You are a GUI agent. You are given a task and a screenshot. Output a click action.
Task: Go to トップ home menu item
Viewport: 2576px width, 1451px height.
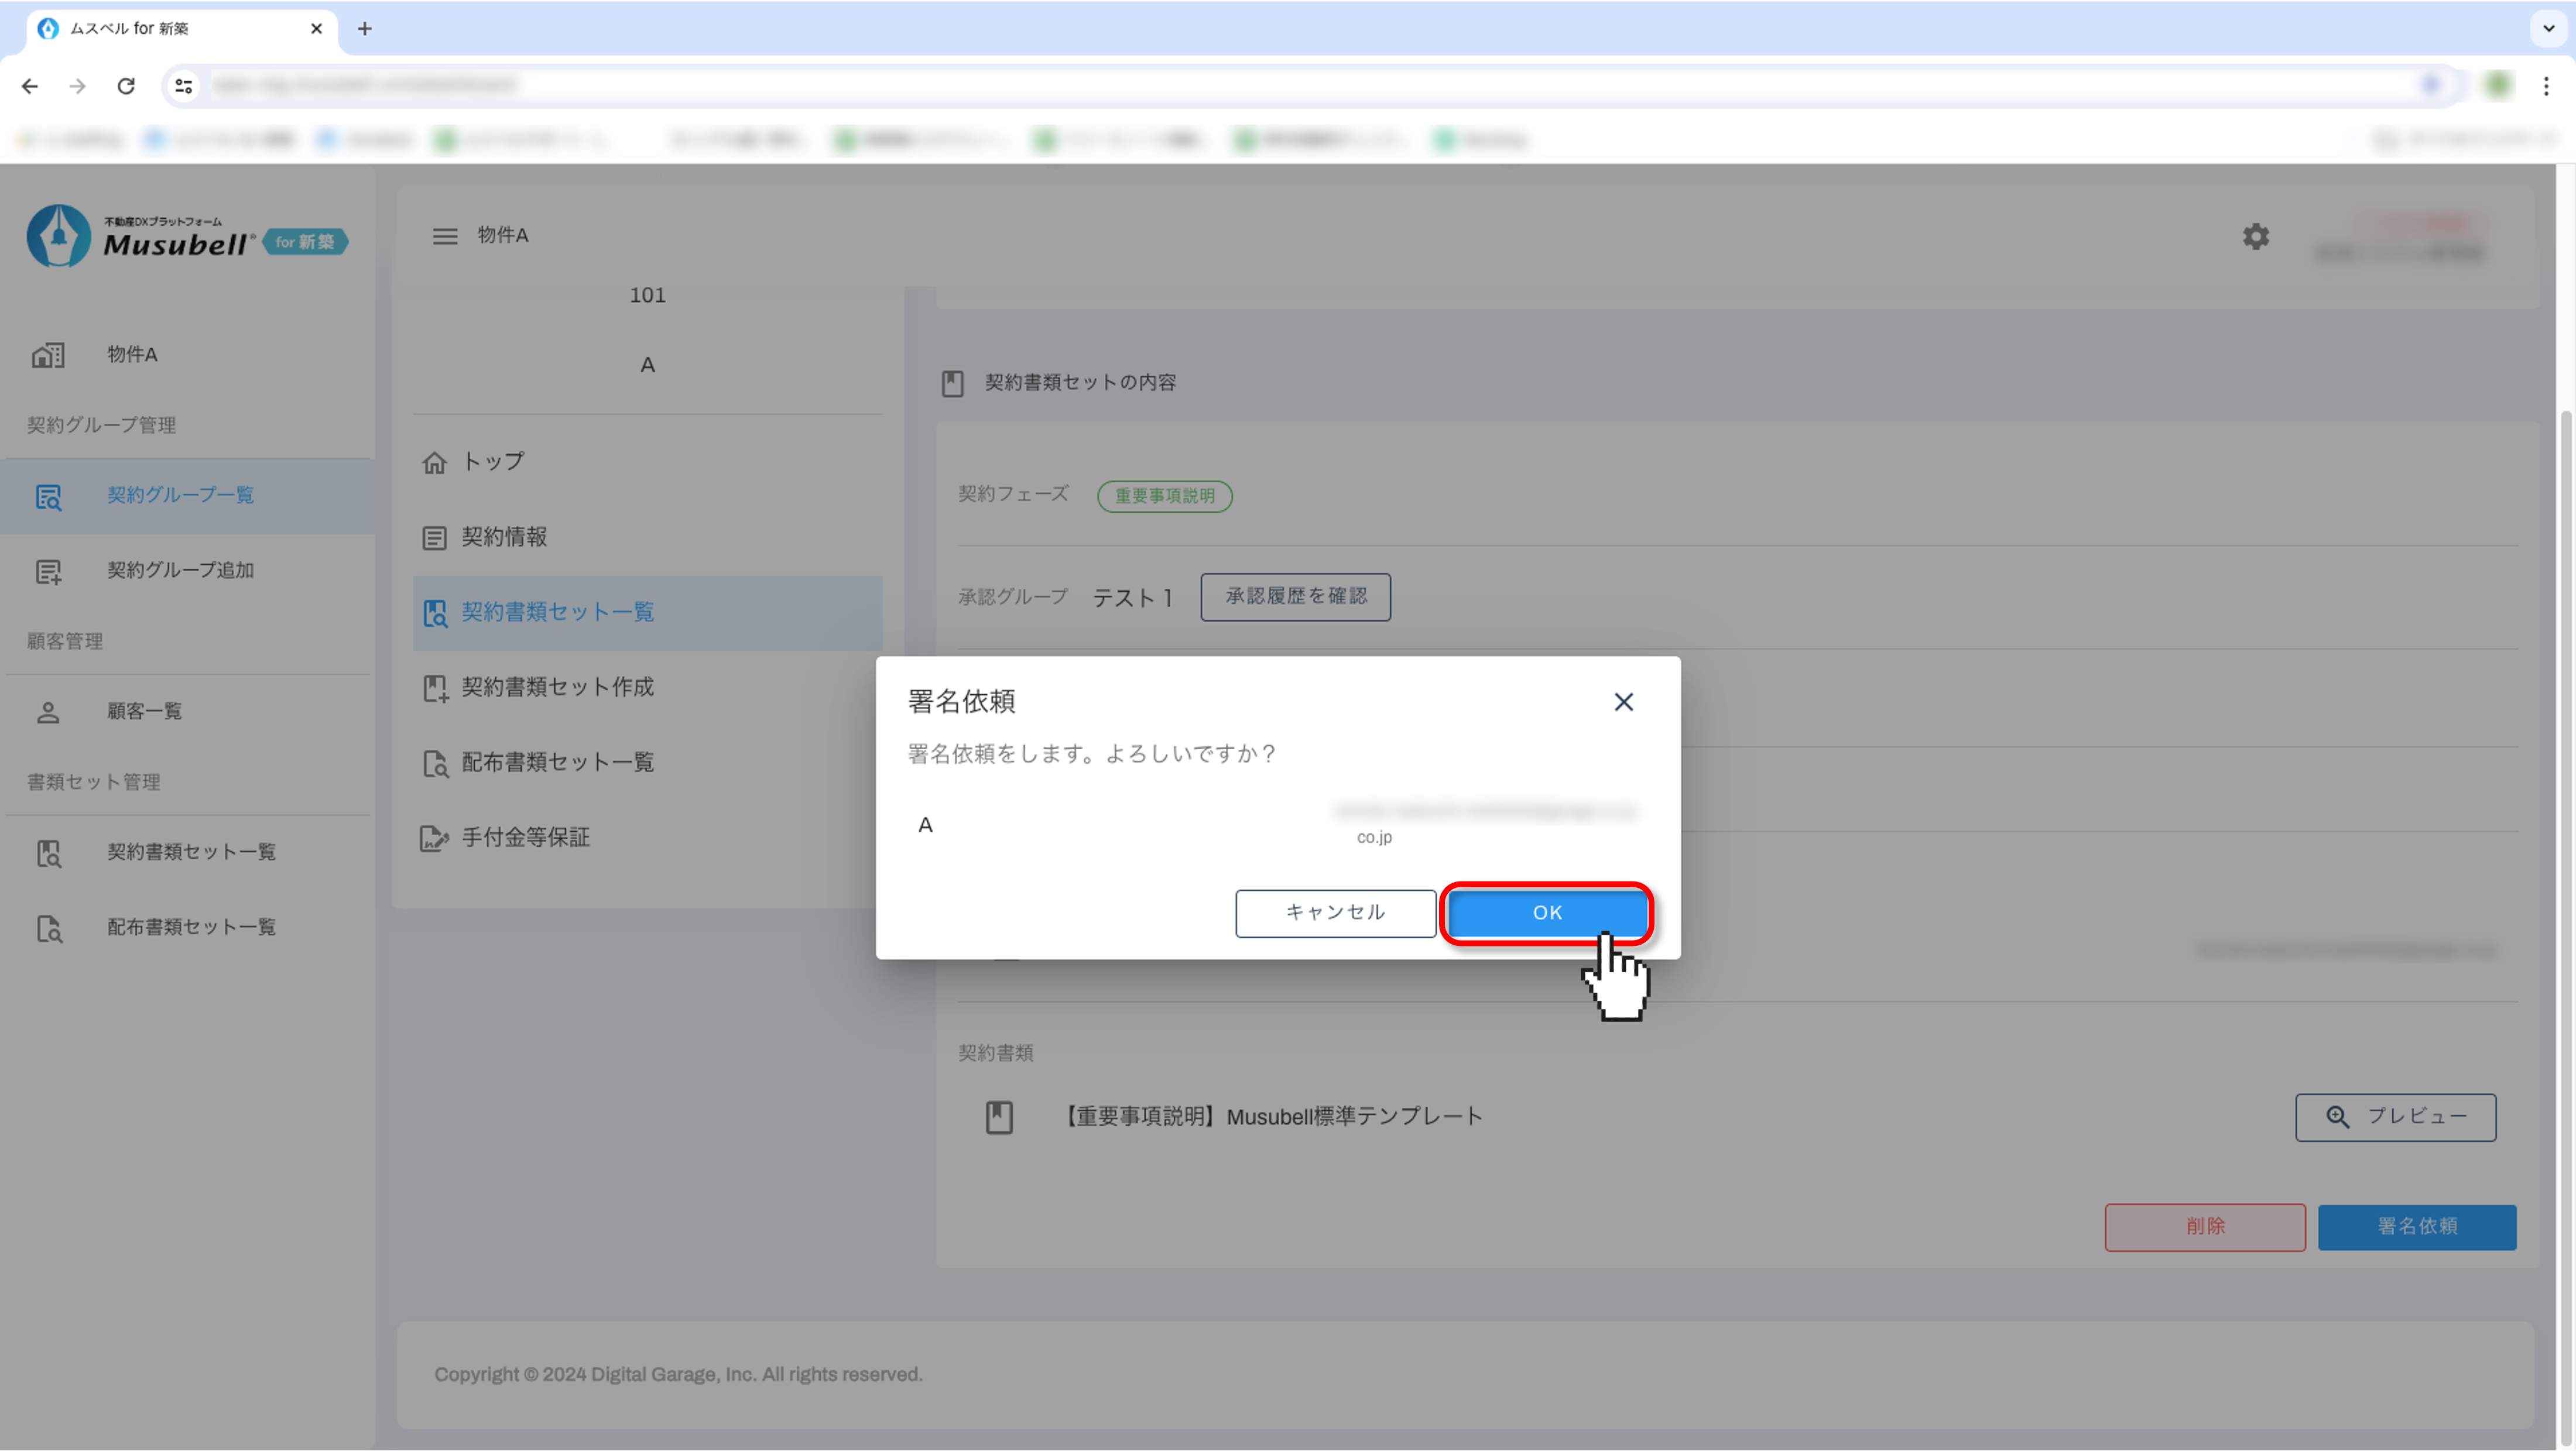coord(492,462)
